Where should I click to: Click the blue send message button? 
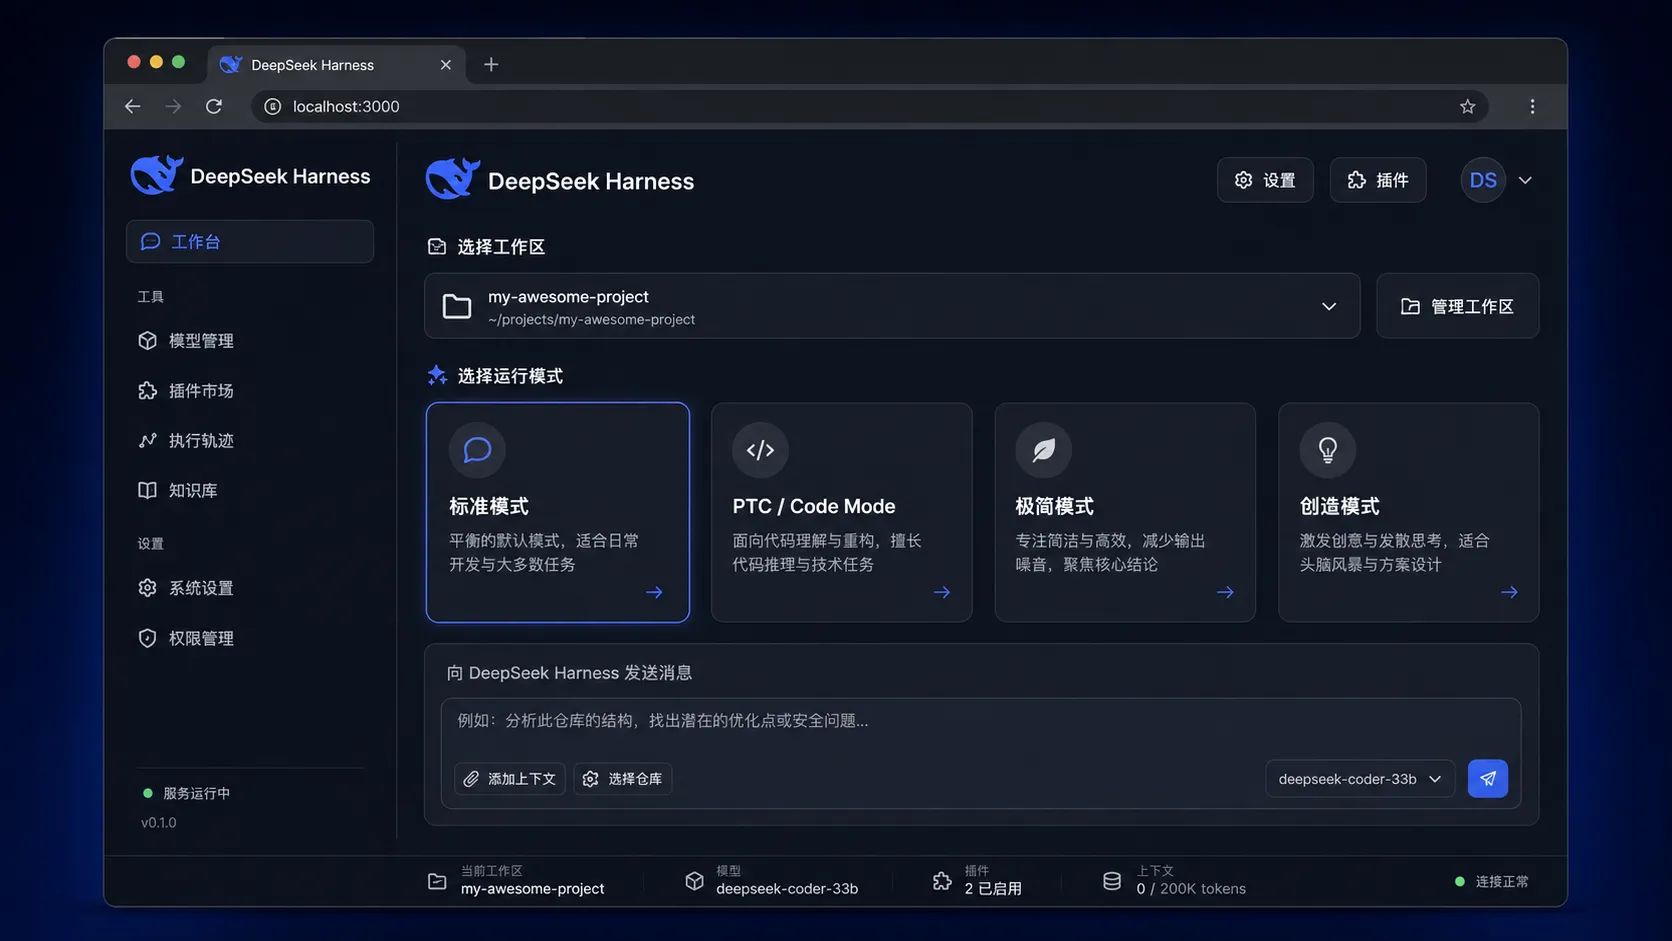point(1488,779)
